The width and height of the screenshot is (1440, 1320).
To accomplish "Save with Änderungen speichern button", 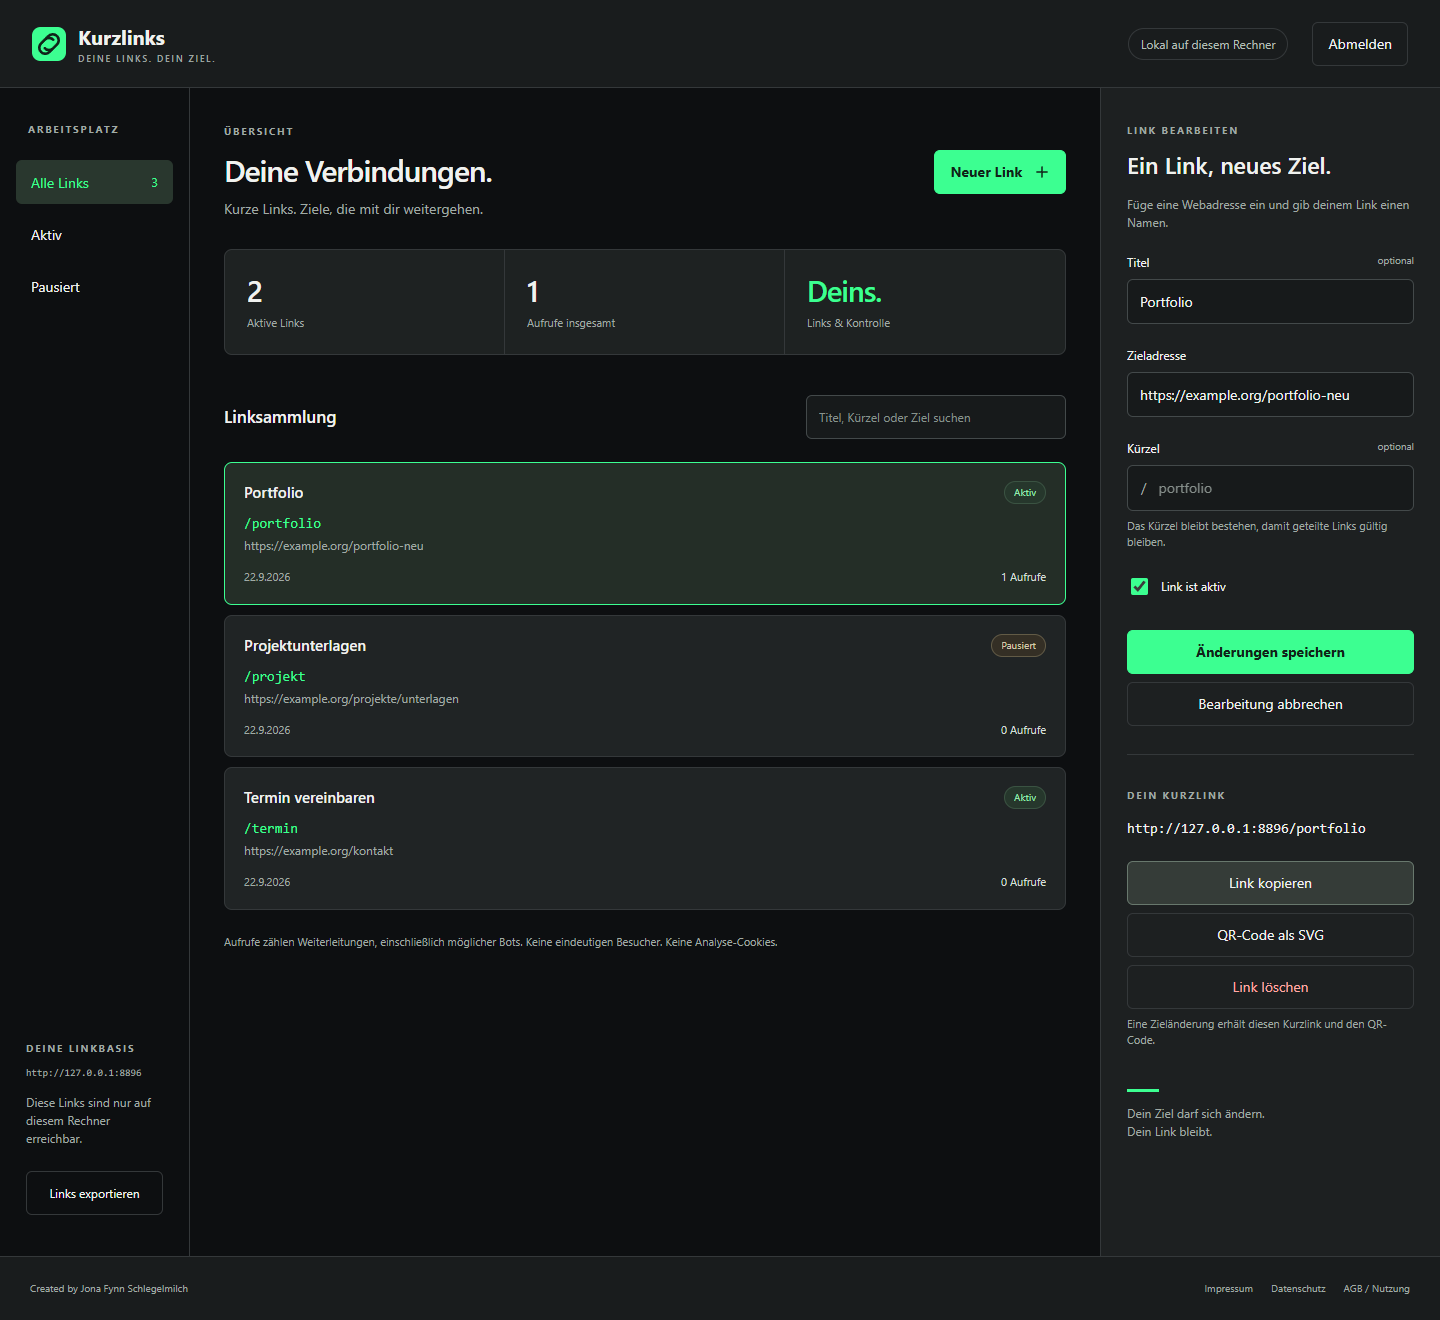I will coord(1270,652).
